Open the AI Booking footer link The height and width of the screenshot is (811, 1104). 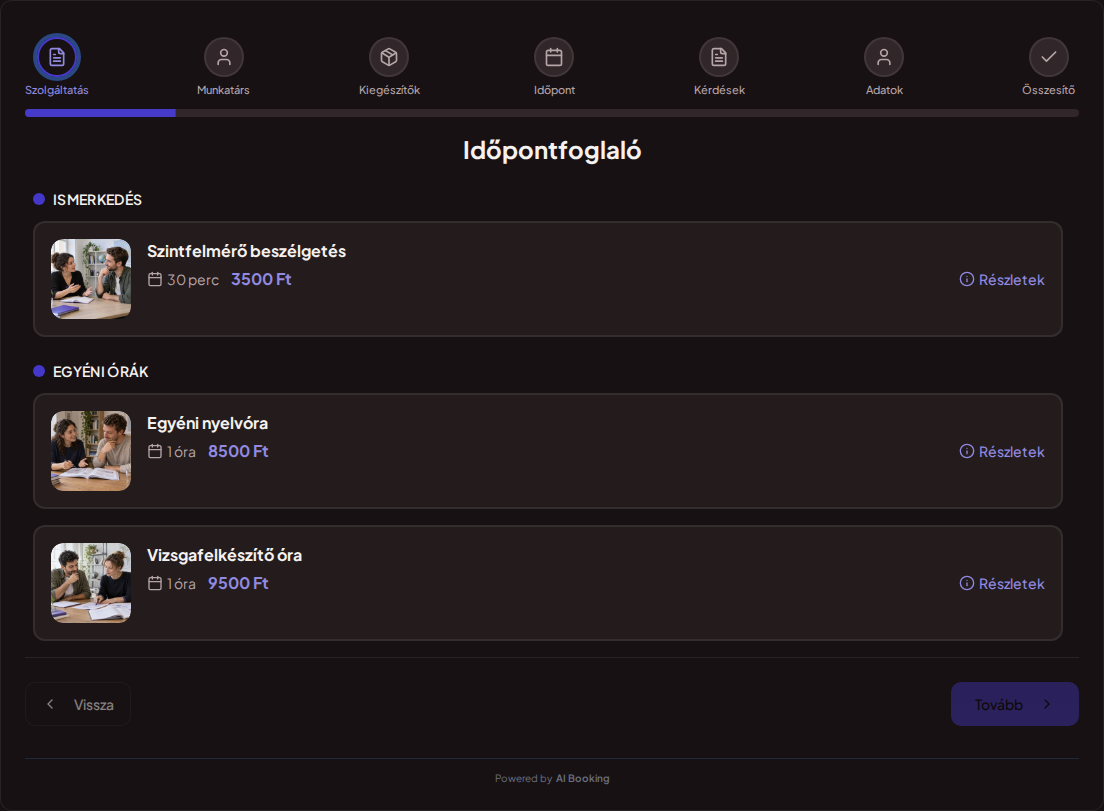click(x=582, y=779)
